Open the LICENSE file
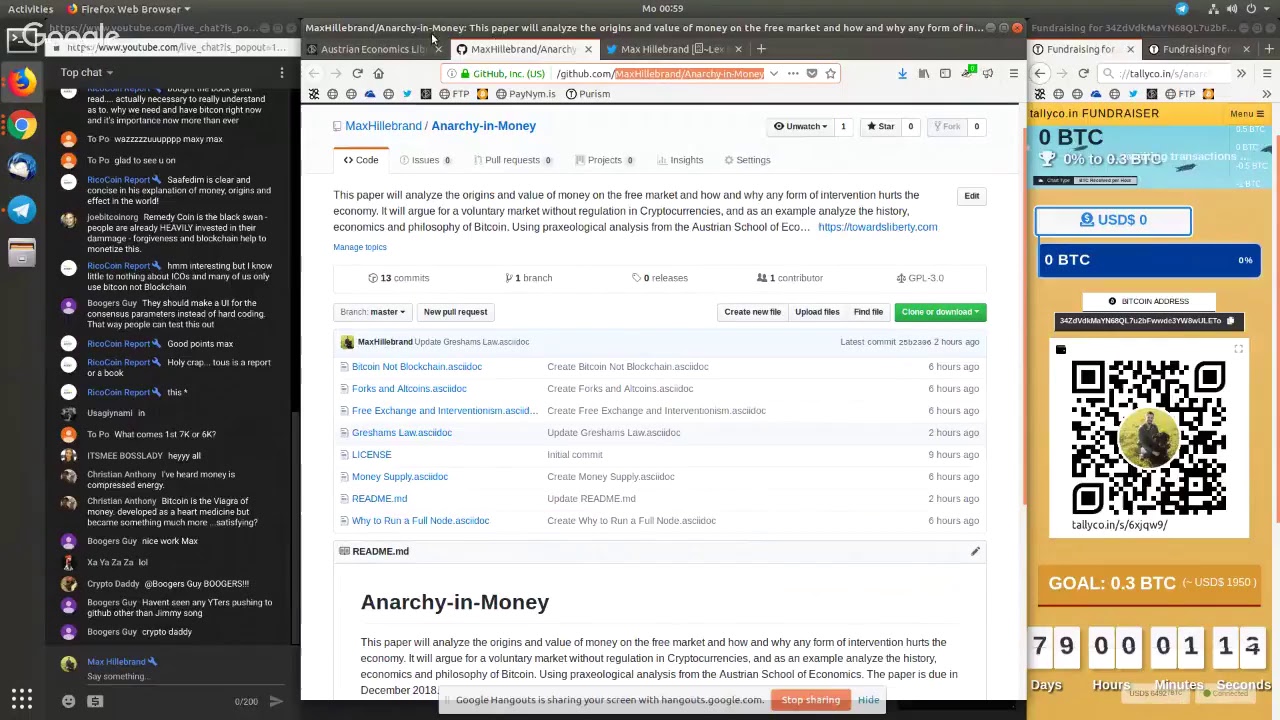The height and width of the screenshot is (720, 1280). point(372,455)
